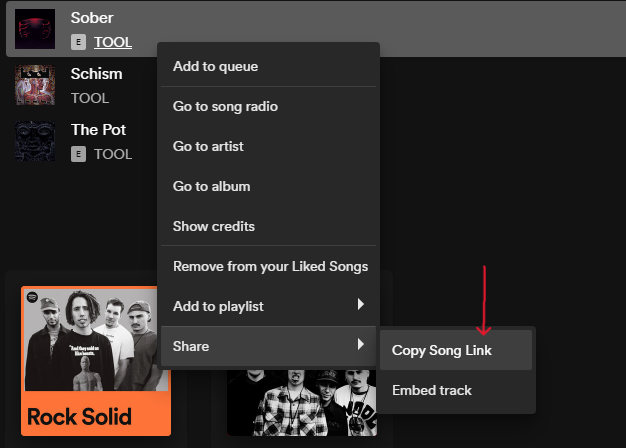The width and height of the screenshot is (626, 448).
Task: Choose Go to artist option
Action: (x=208, y=146)
